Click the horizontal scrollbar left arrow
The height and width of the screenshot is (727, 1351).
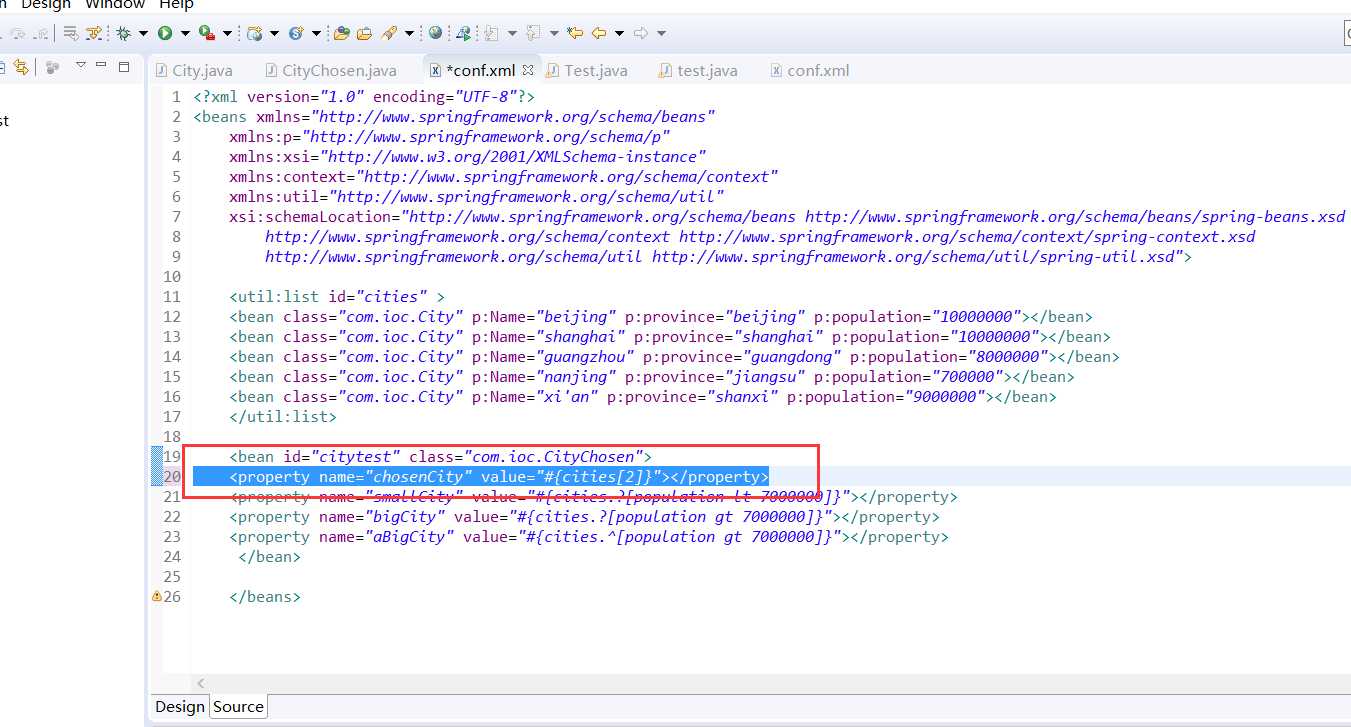[201, 683]
